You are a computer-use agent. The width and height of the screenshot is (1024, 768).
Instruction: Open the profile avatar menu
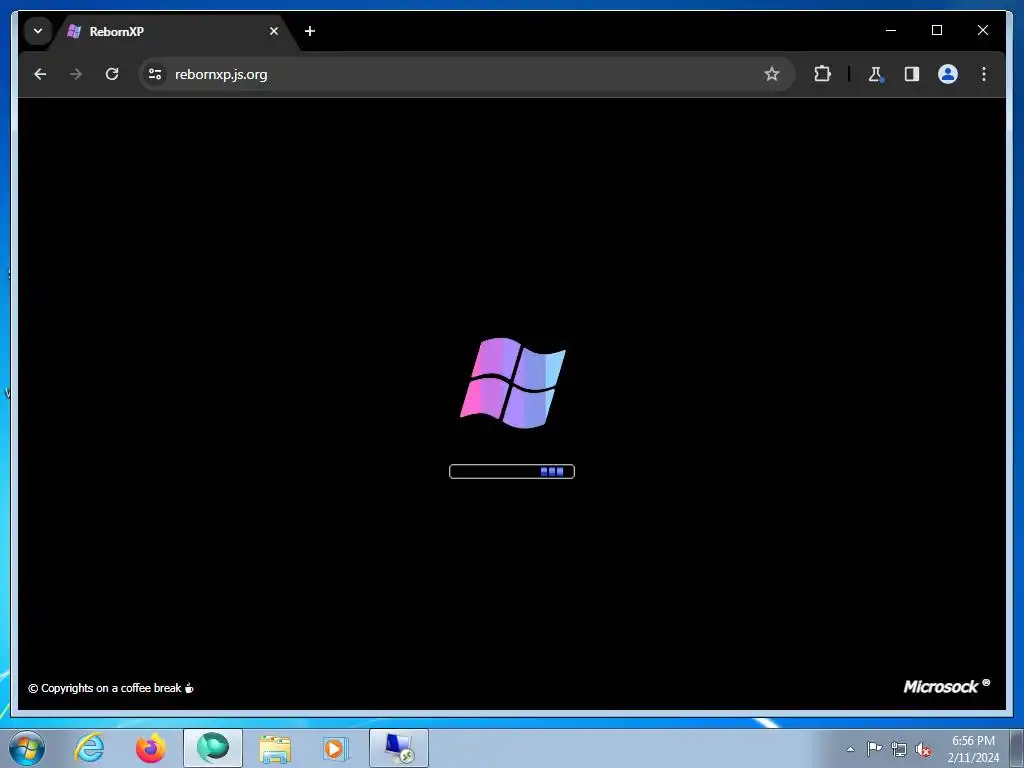point(948,74)
